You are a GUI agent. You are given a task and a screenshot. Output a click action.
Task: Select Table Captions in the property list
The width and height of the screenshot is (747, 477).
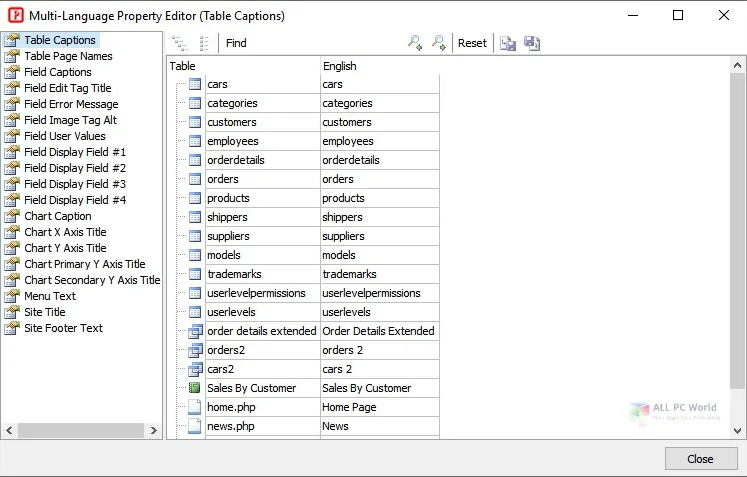[x=60, y=40]
